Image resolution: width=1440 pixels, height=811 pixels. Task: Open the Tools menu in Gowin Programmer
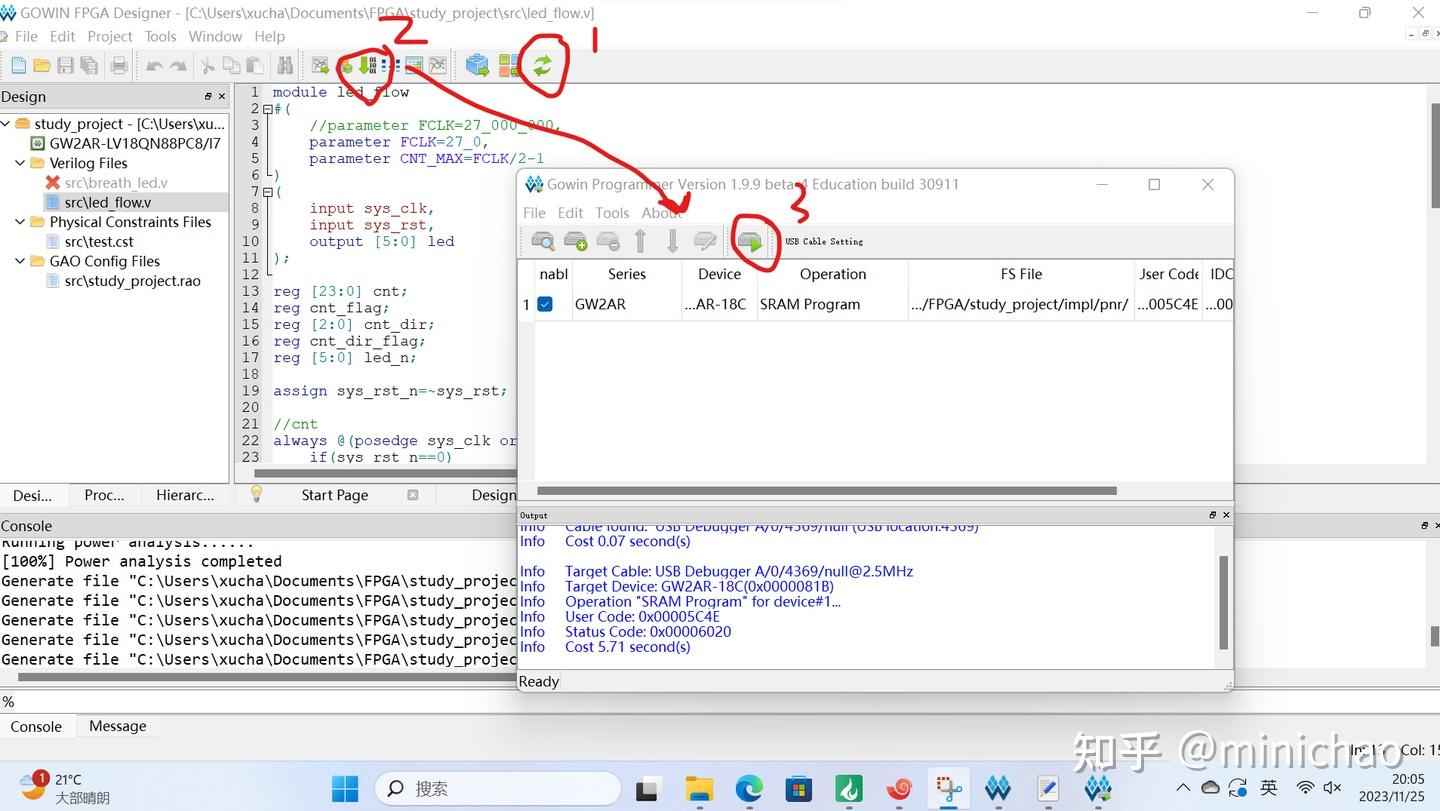pyautogui.click(x=612, y=213)
